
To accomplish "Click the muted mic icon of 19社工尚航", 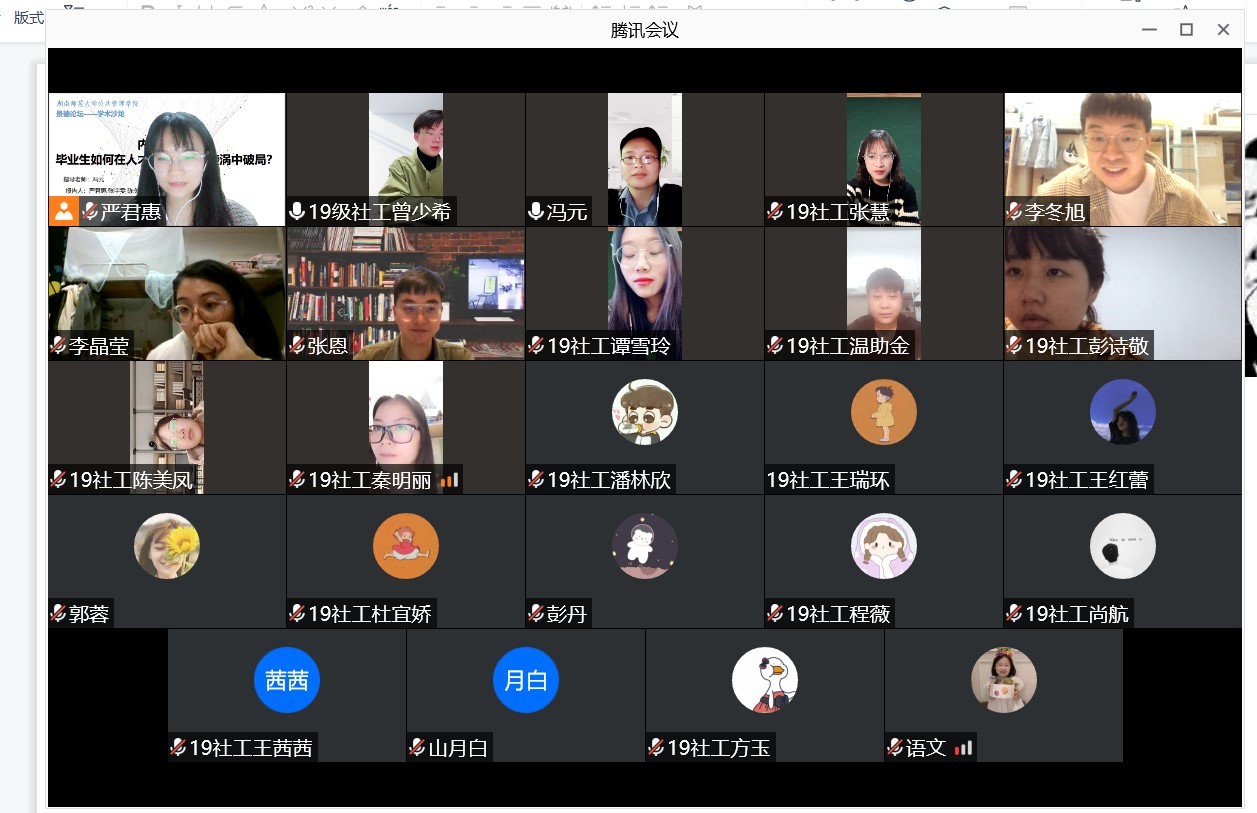I will point(1014,614).
